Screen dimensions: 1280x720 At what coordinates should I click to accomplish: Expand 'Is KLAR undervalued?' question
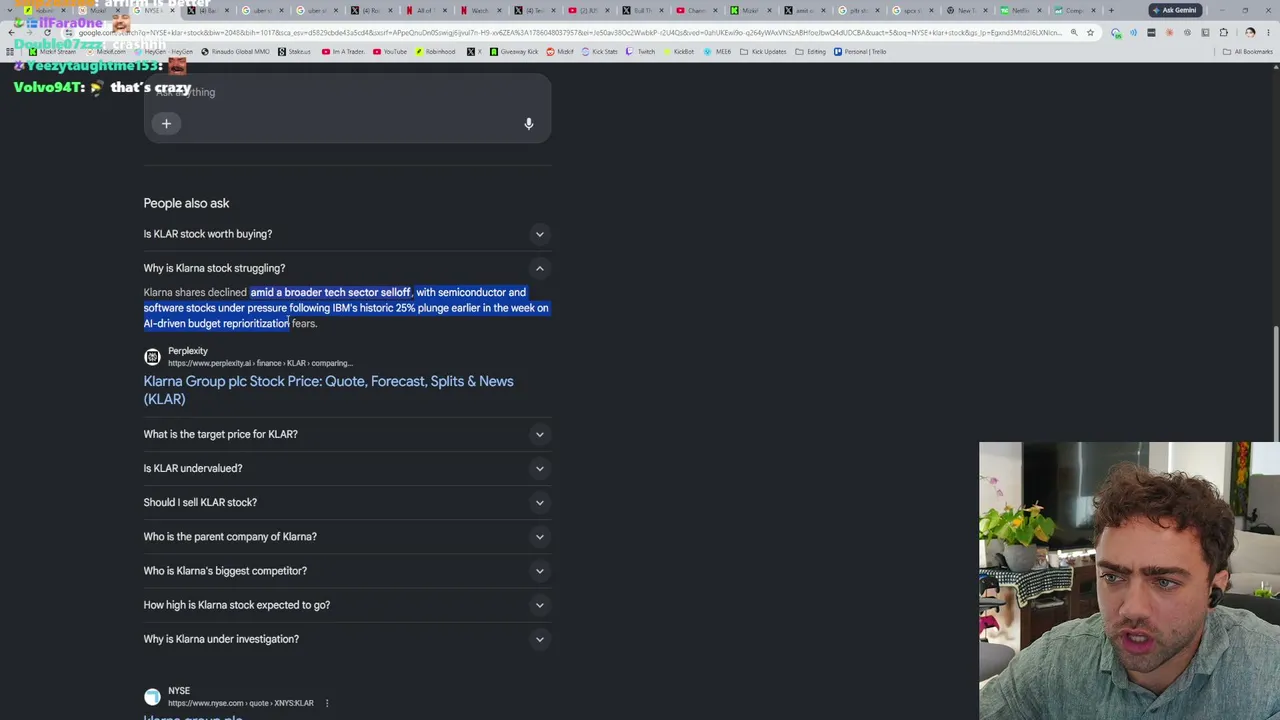[x=347, y=468]
